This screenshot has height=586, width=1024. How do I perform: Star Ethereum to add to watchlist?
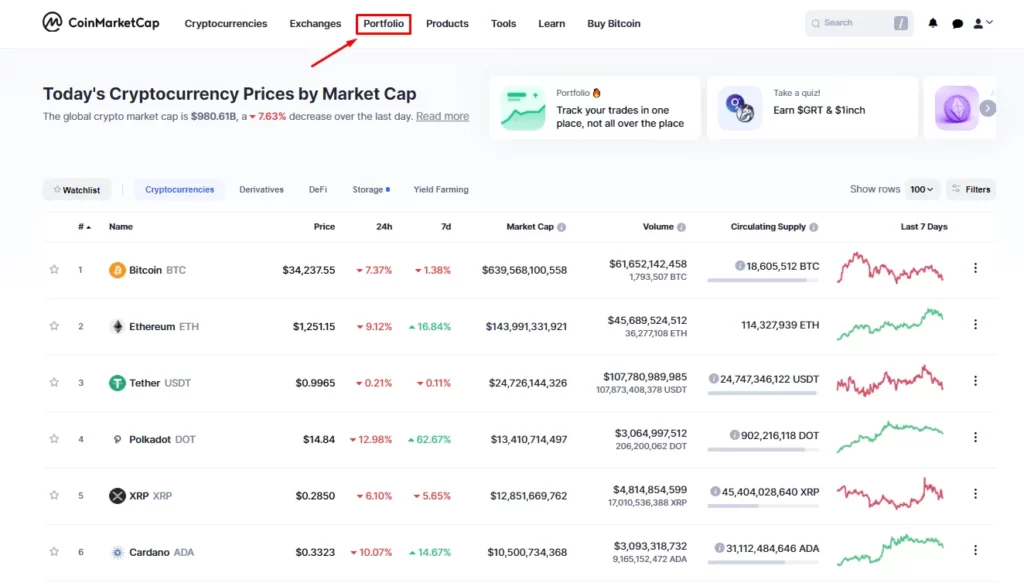point(54,326)
